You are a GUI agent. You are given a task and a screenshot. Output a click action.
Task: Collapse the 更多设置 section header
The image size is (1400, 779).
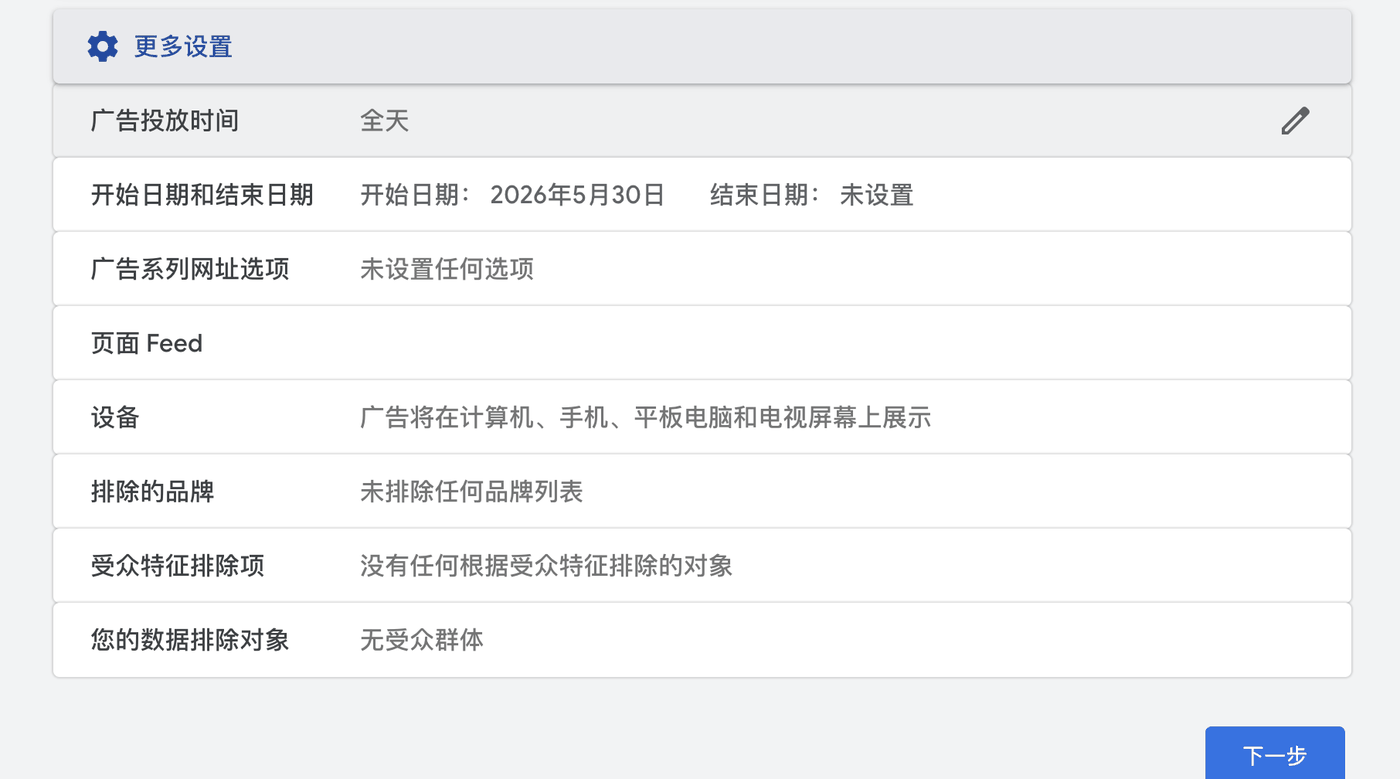702,47
